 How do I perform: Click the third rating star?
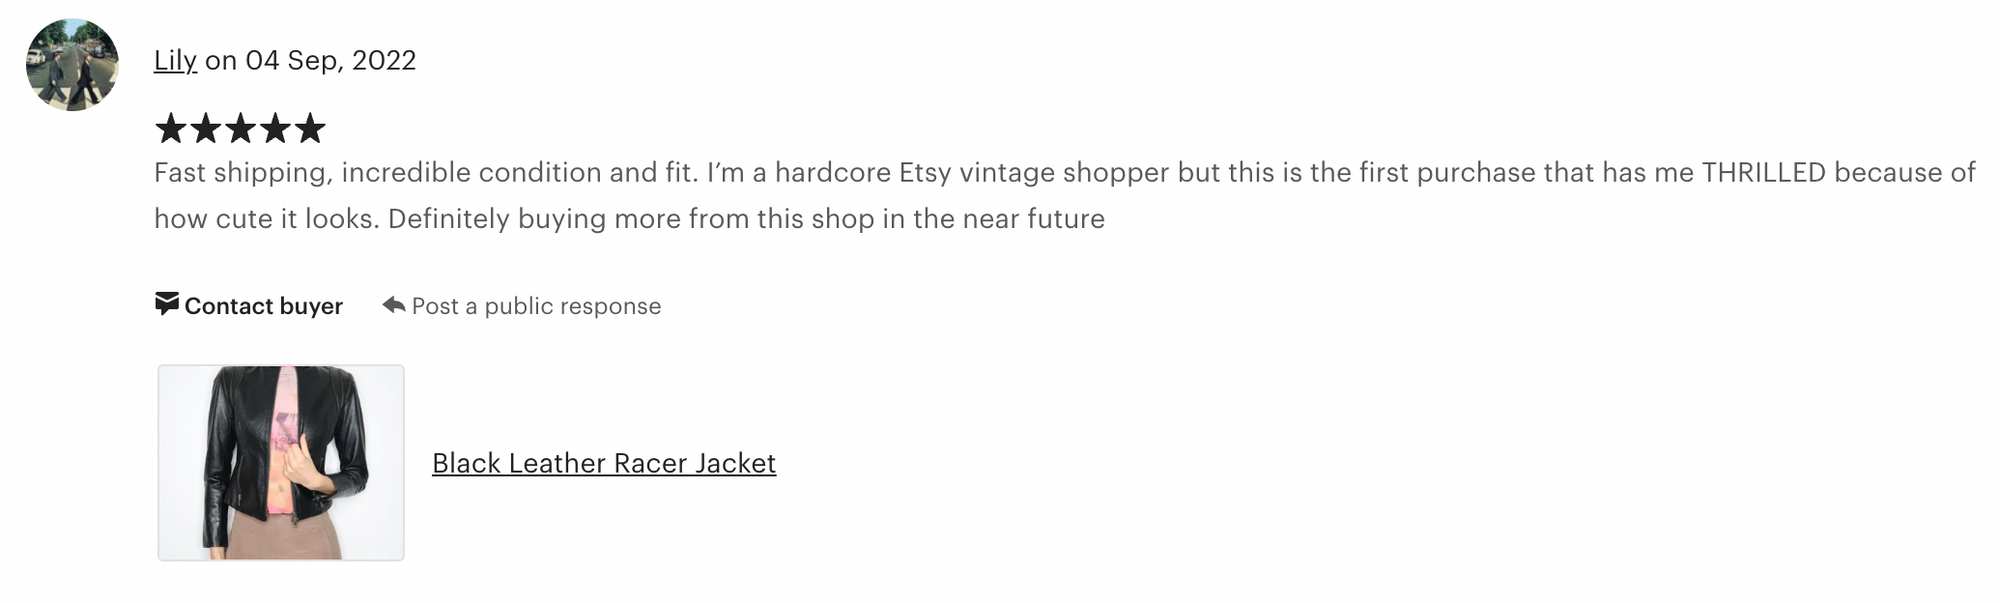pos(241,128)
